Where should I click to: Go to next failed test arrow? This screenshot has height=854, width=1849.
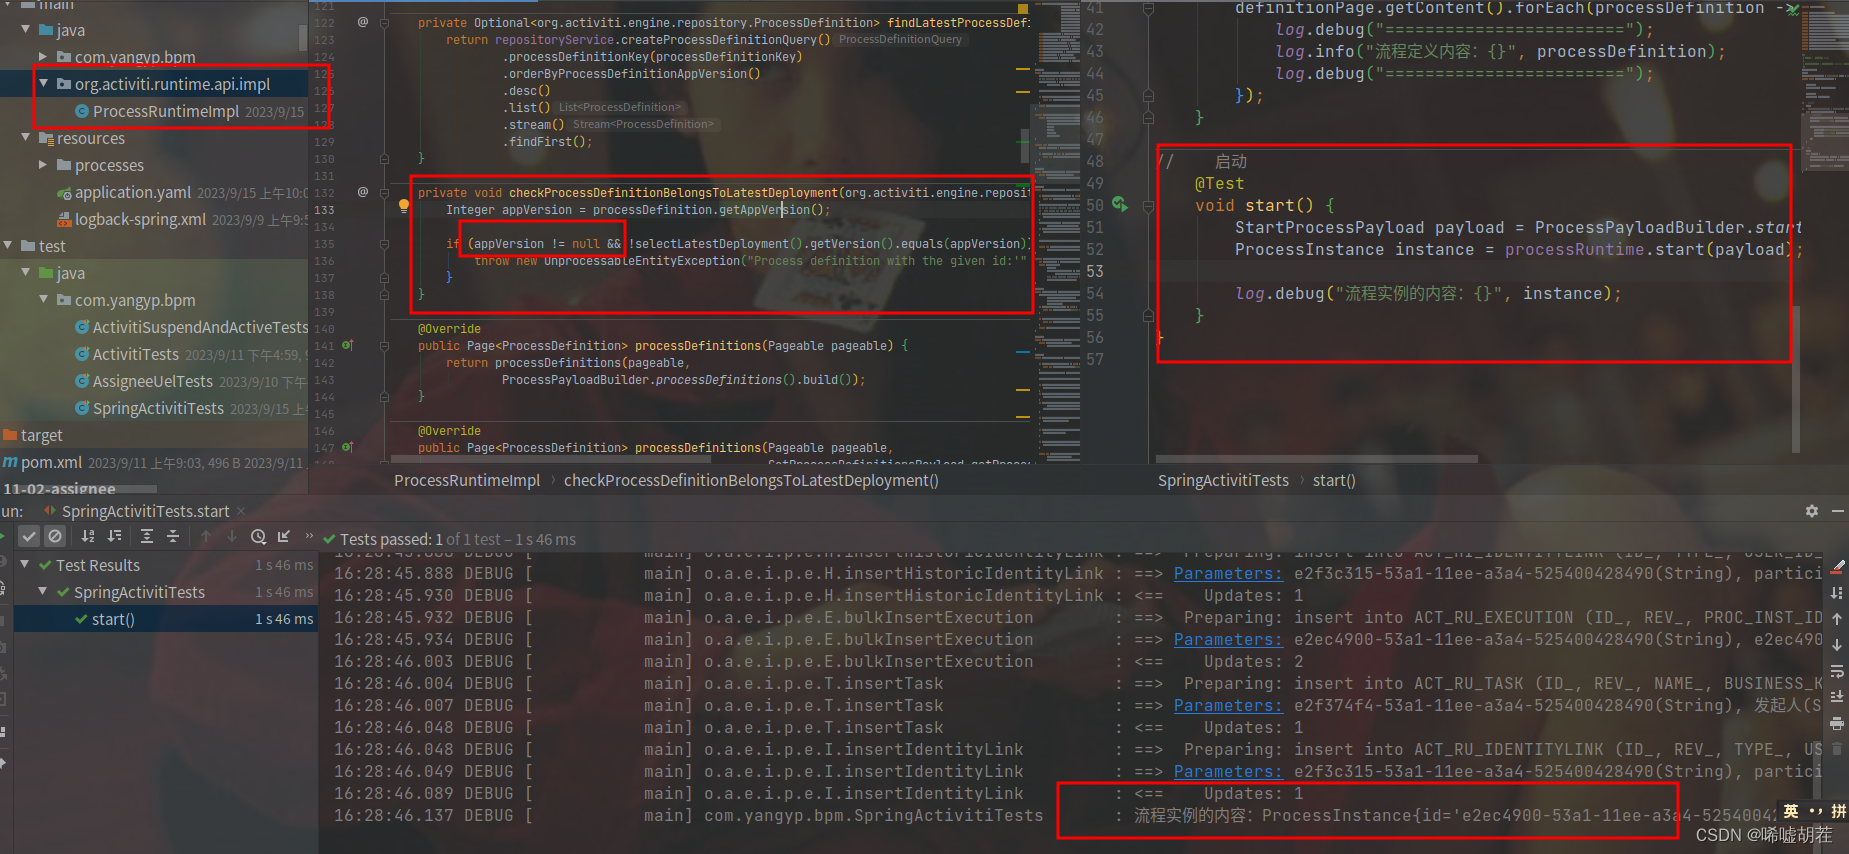click(x=232, y=537)
